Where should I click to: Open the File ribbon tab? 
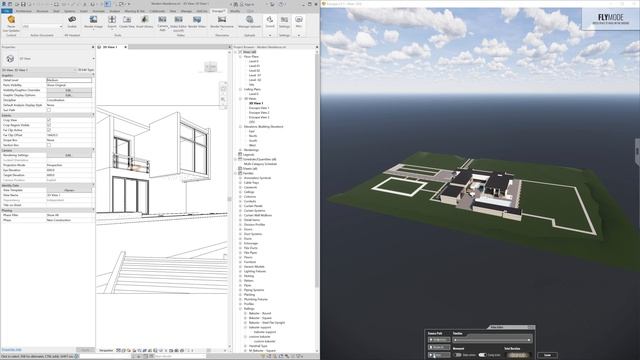click(x=7, y=11)
